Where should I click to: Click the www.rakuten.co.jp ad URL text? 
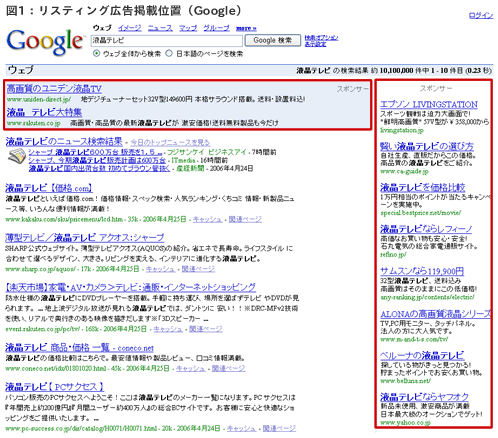click(x=33, y=123)
